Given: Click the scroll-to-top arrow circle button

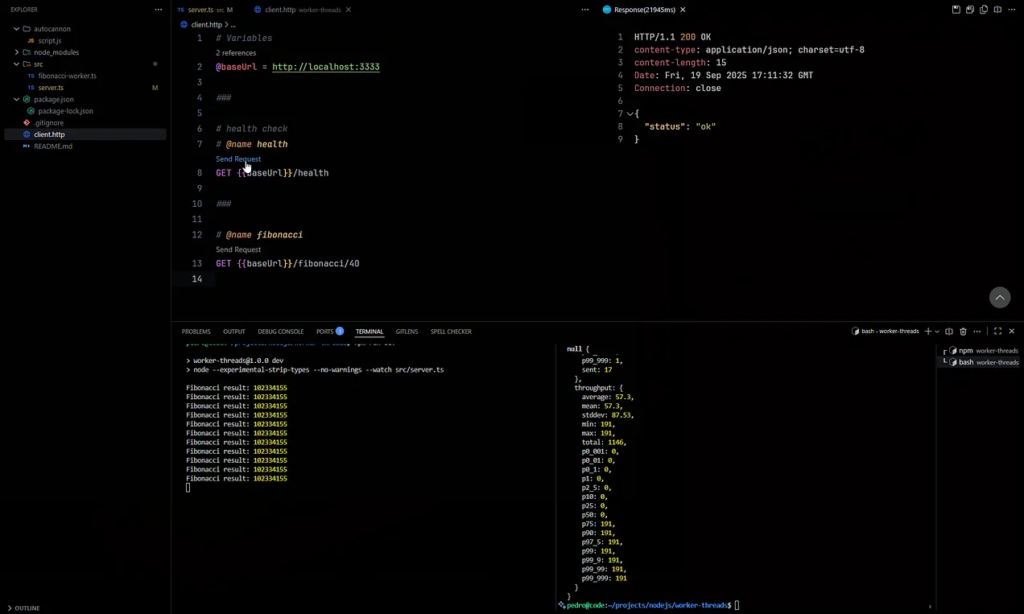Looking at the screenshot, I should (999, 297).
